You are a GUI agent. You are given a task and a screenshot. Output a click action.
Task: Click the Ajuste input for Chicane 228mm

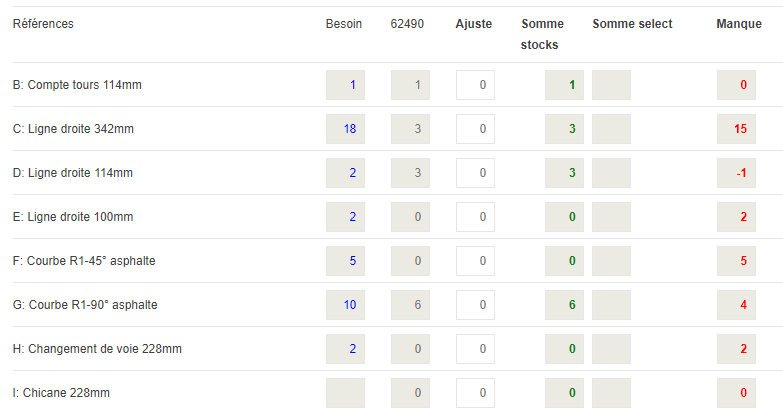tap(475, 393)
